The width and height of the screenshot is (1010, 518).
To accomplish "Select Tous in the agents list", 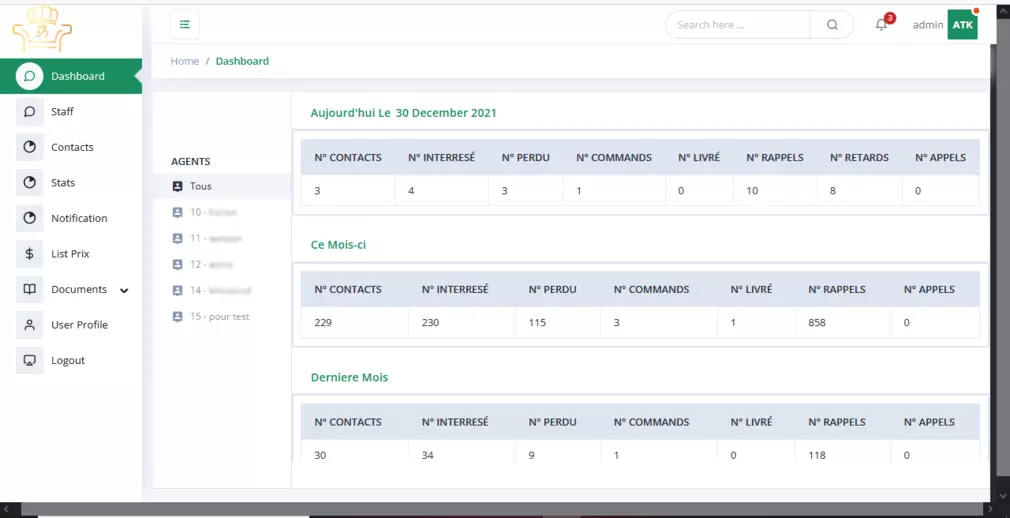I will coord(200,186).
